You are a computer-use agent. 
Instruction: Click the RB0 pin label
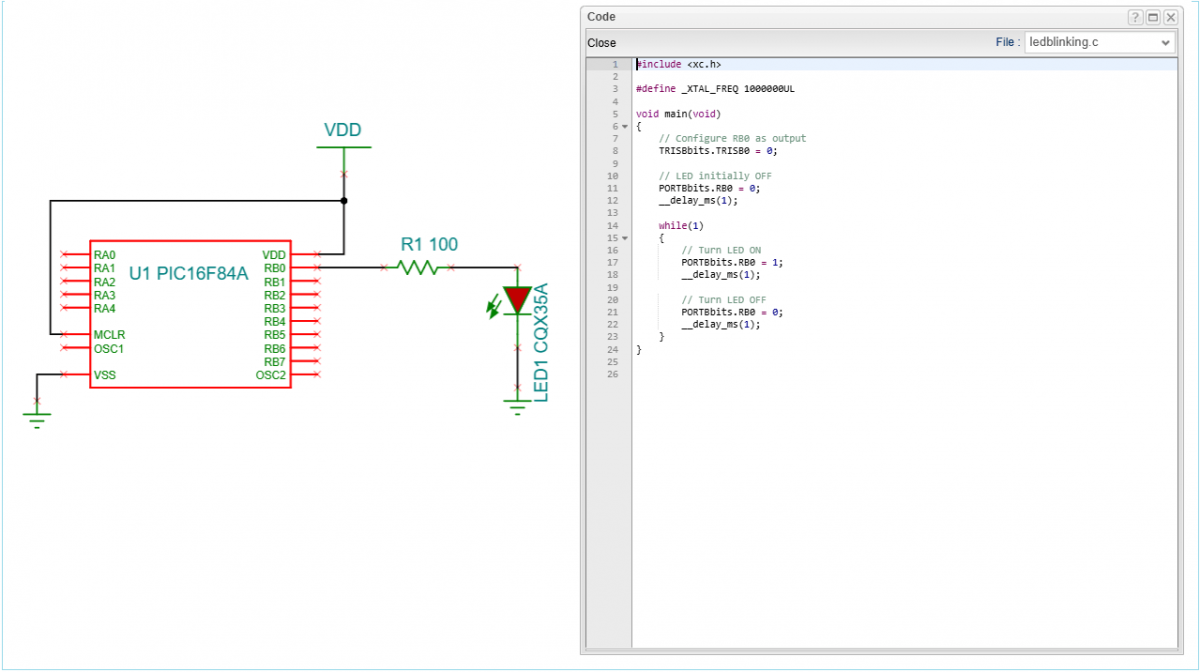(275, 268)
